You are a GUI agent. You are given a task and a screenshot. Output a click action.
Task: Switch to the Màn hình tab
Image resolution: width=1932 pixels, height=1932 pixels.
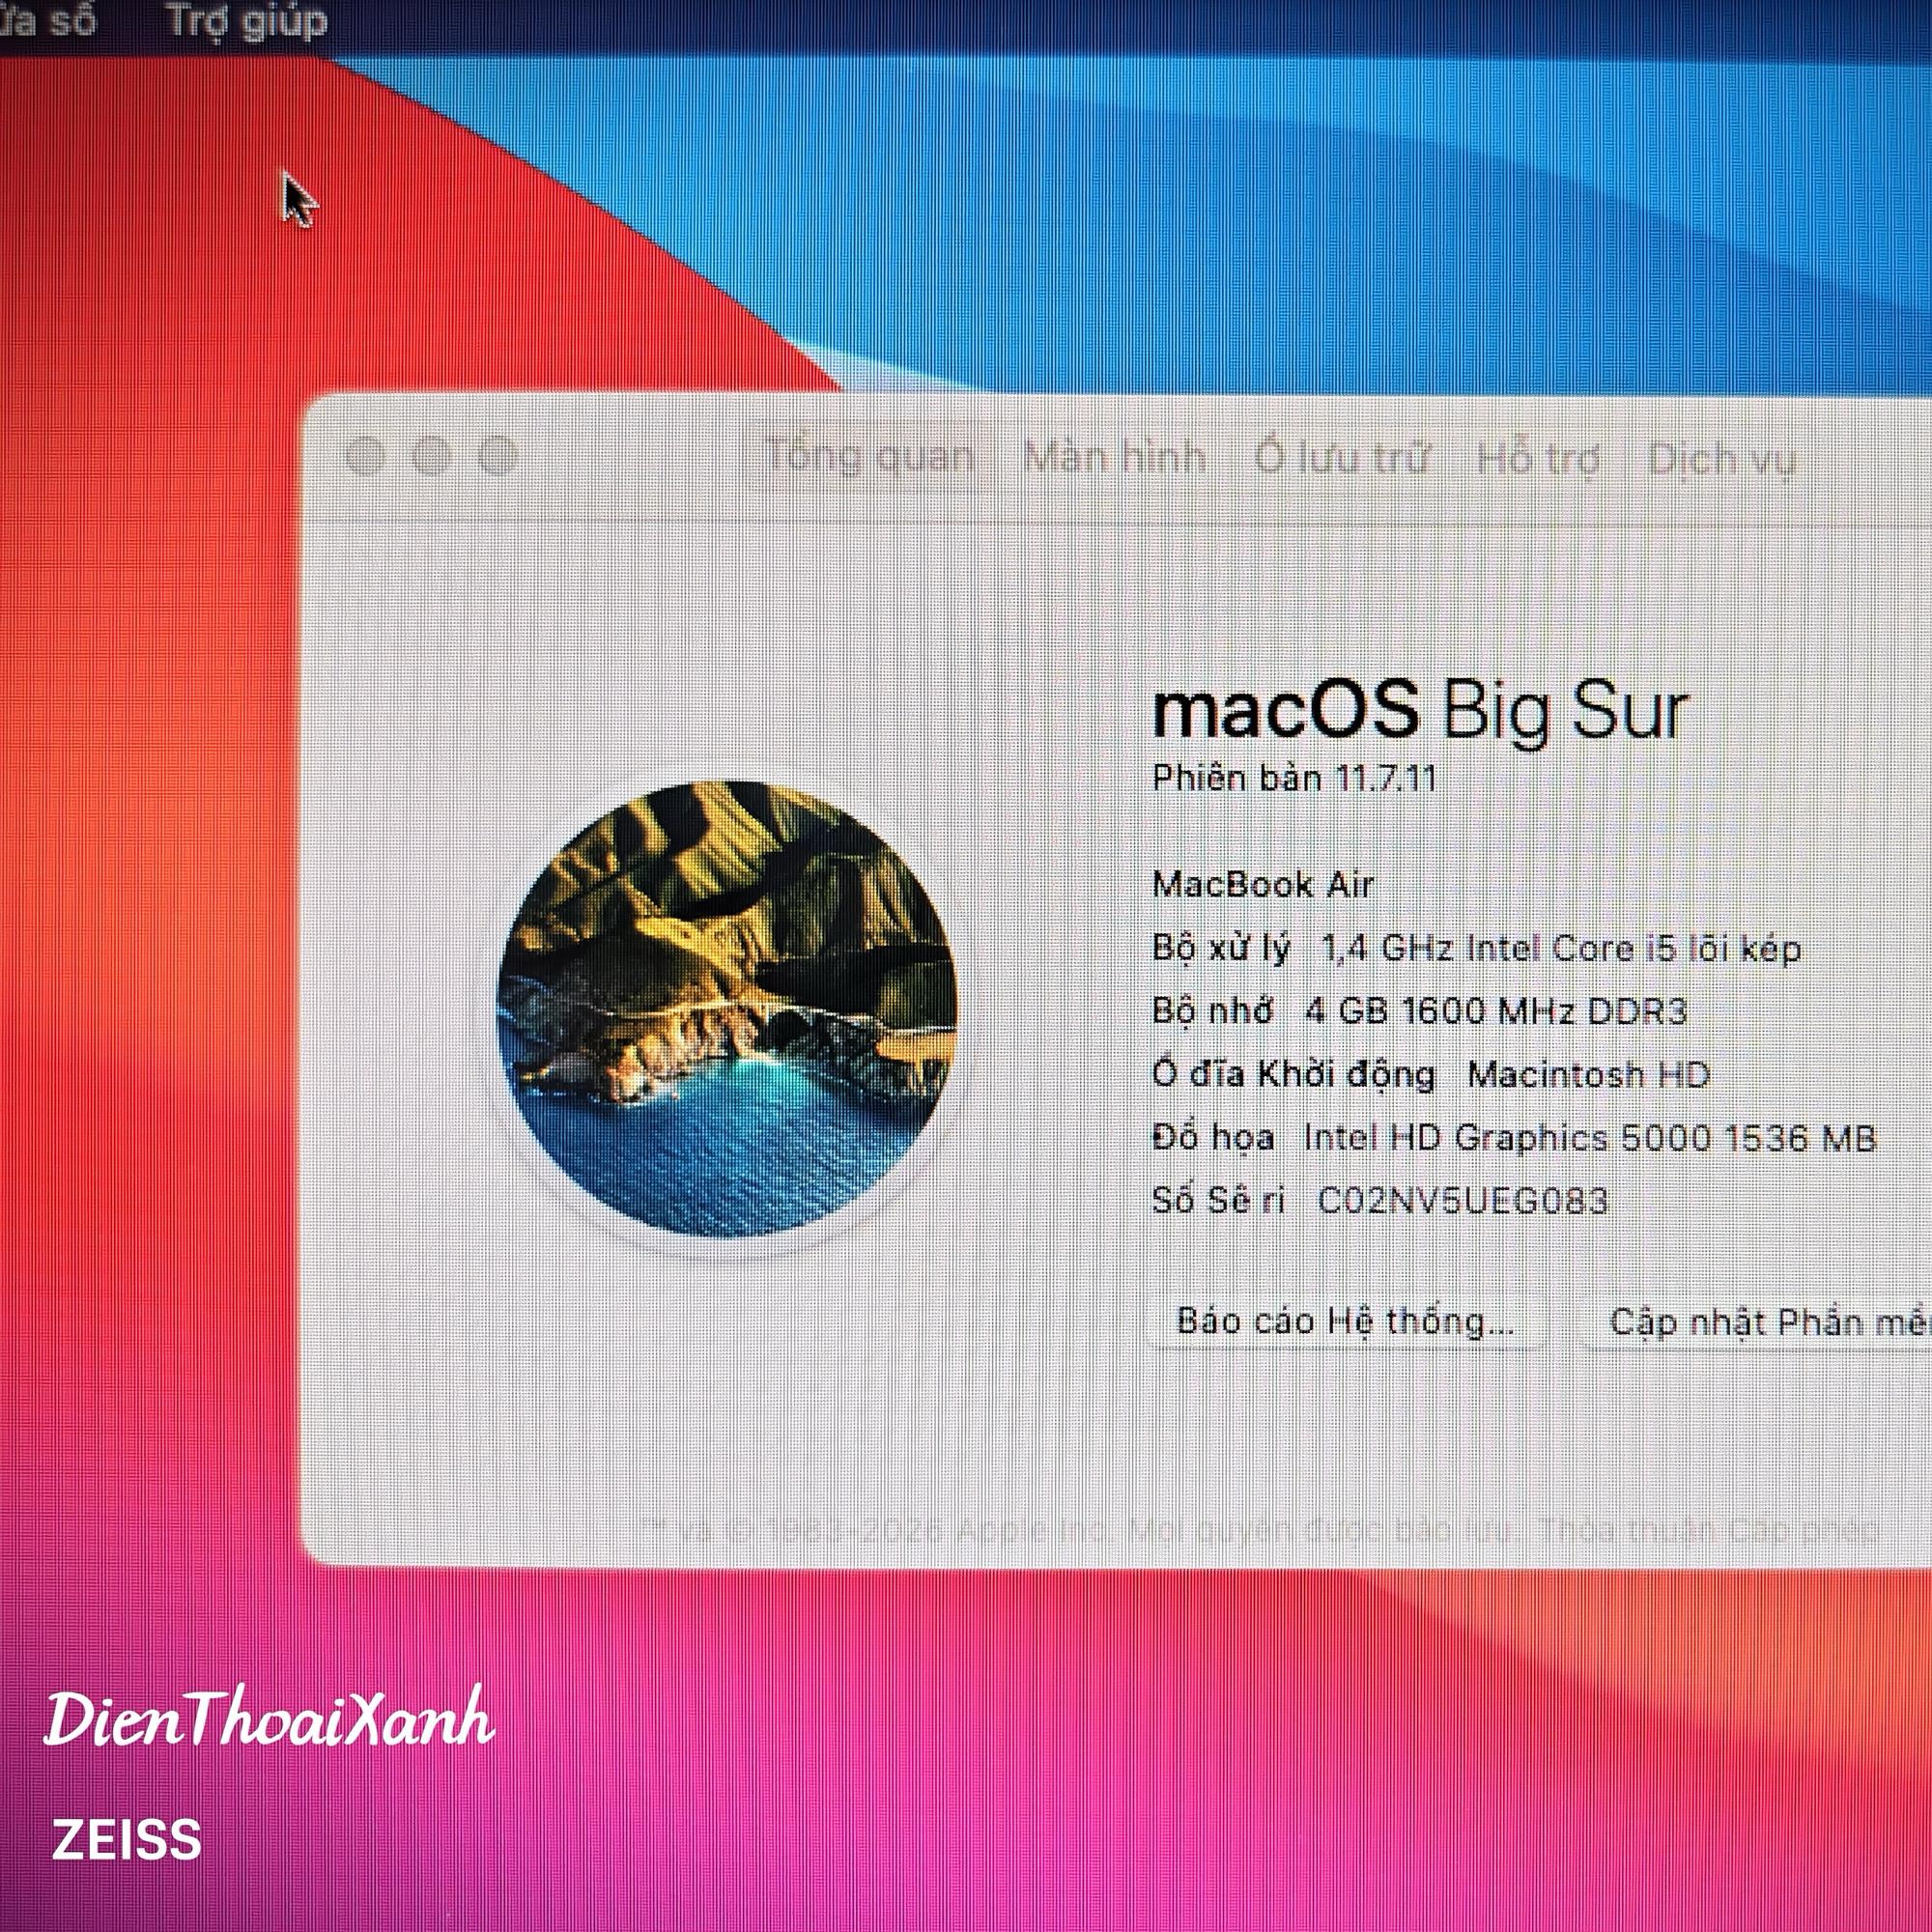[x=1113, y=458]
